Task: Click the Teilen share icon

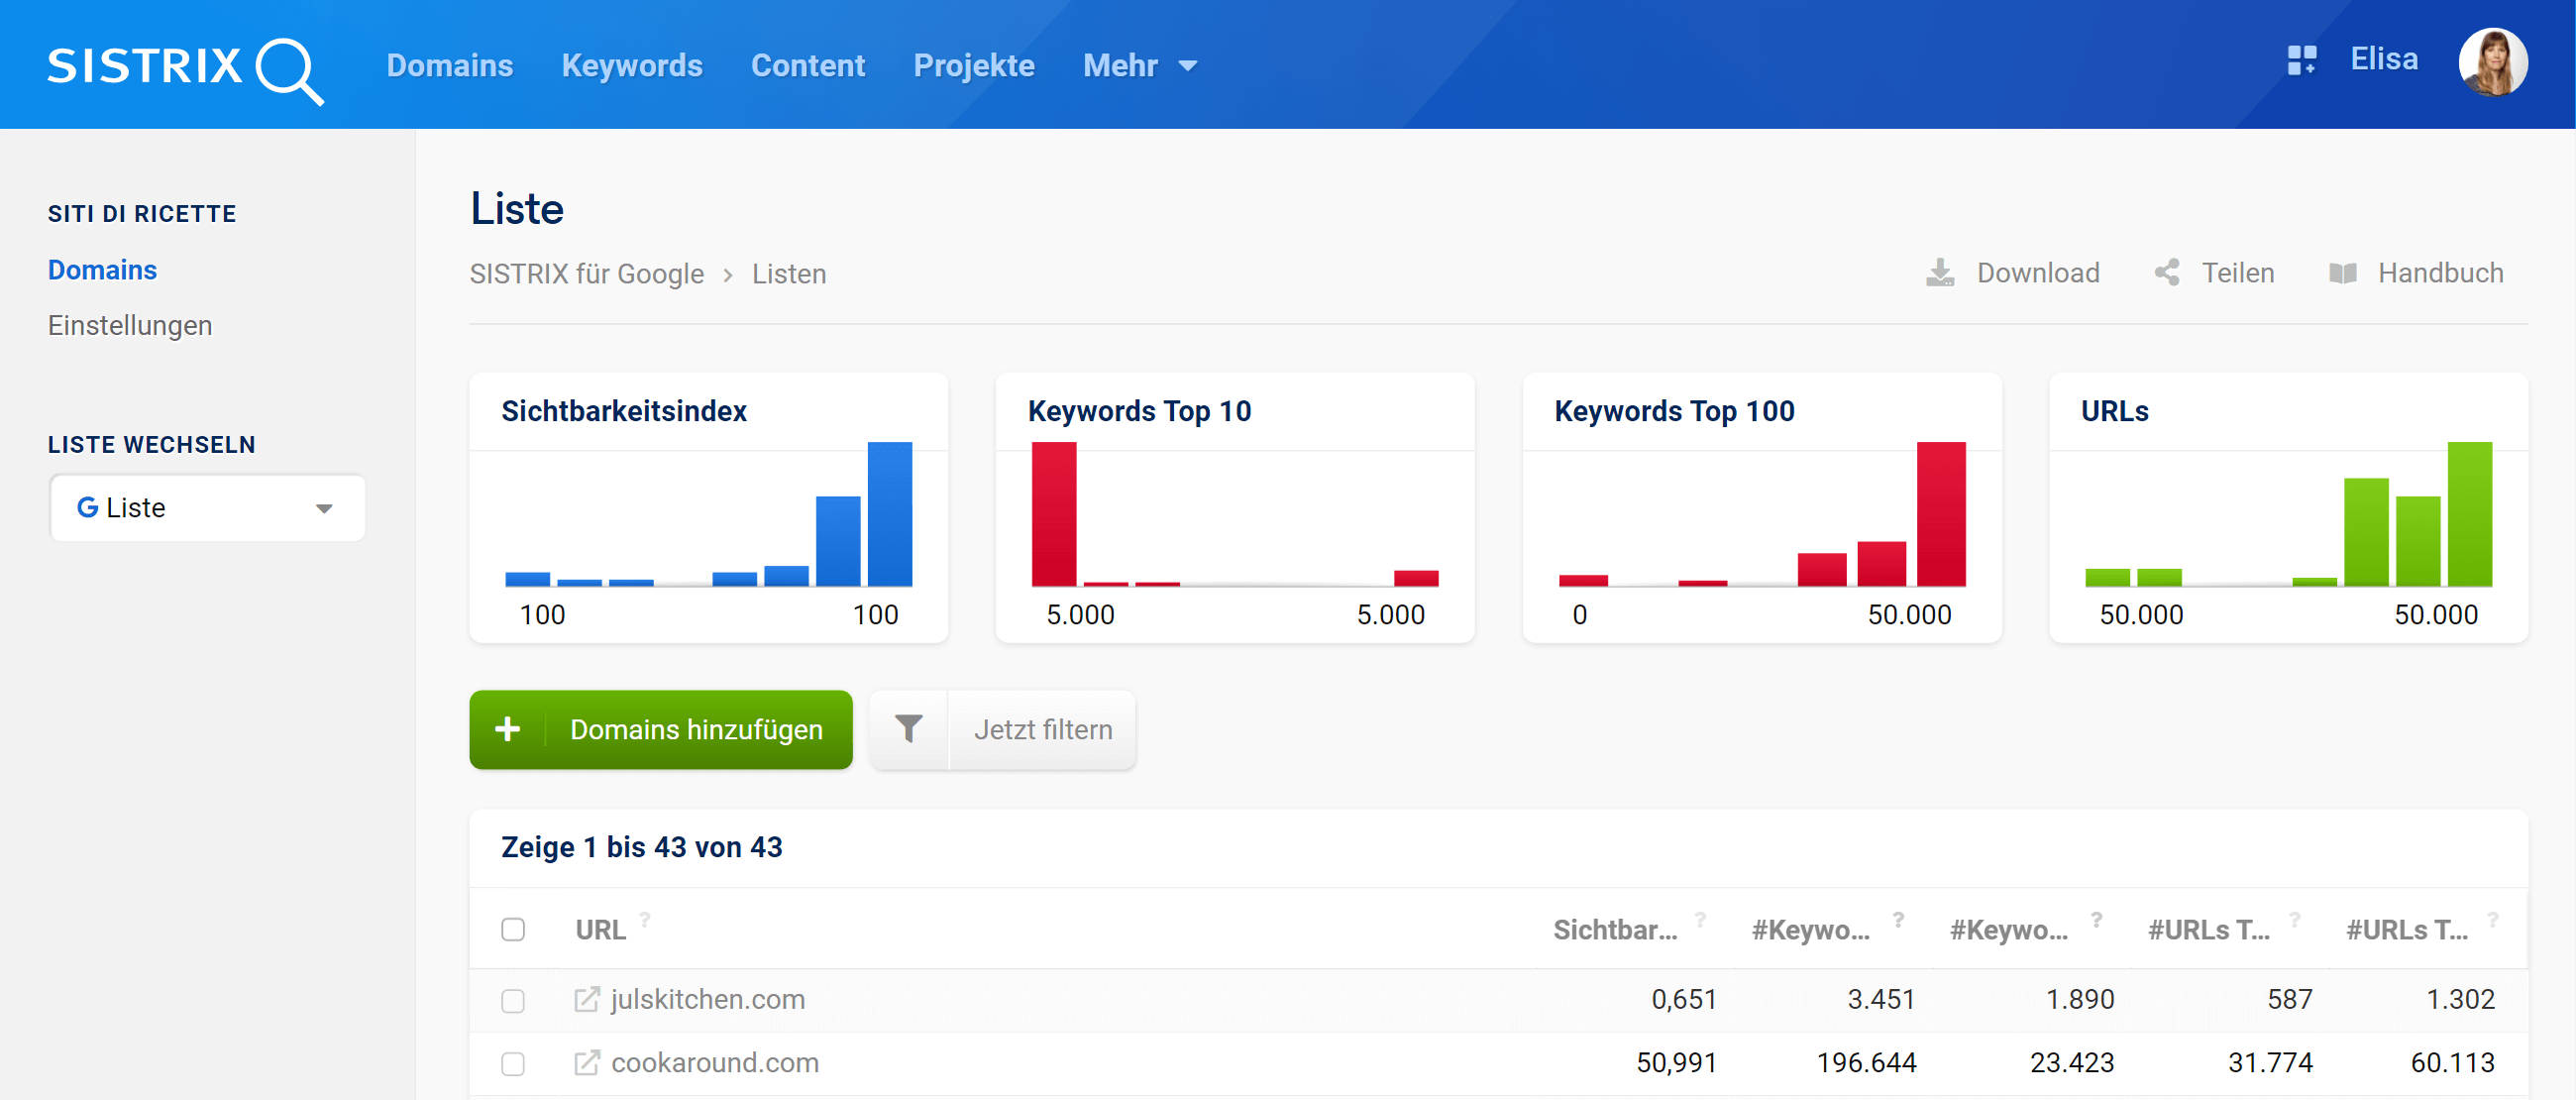Action: (x=2167, y=273)
